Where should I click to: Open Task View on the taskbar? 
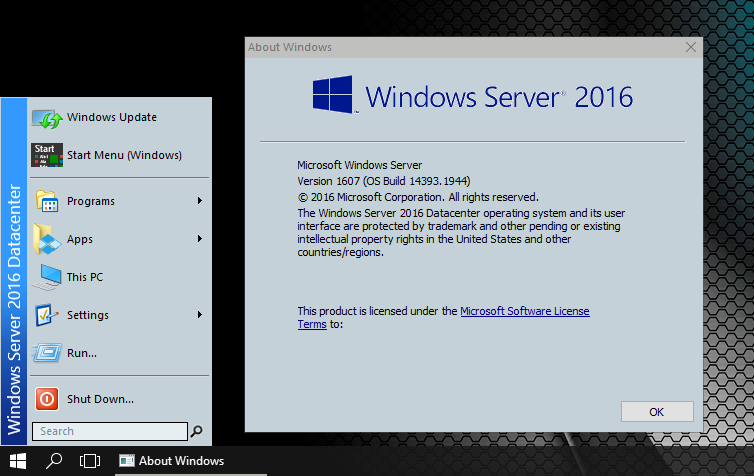tap(90, 461)
